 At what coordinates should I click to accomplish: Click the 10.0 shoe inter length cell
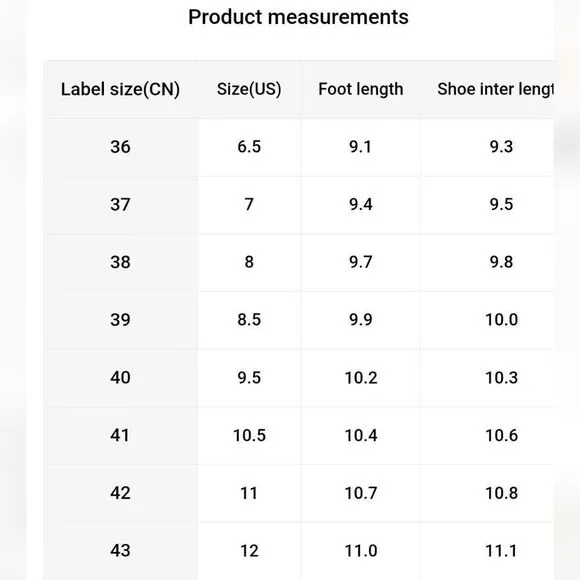click(502, 320)
